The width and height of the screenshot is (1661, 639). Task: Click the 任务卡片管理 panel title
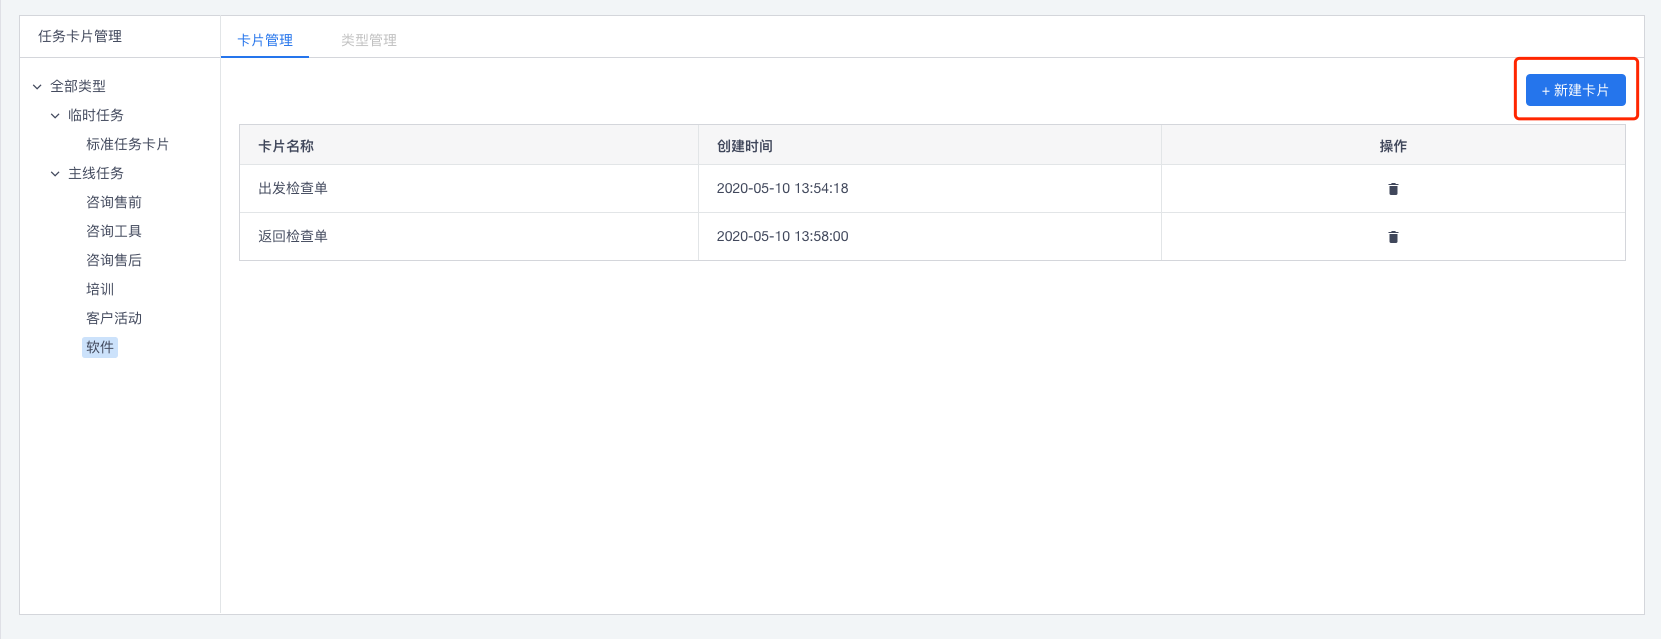80,36
